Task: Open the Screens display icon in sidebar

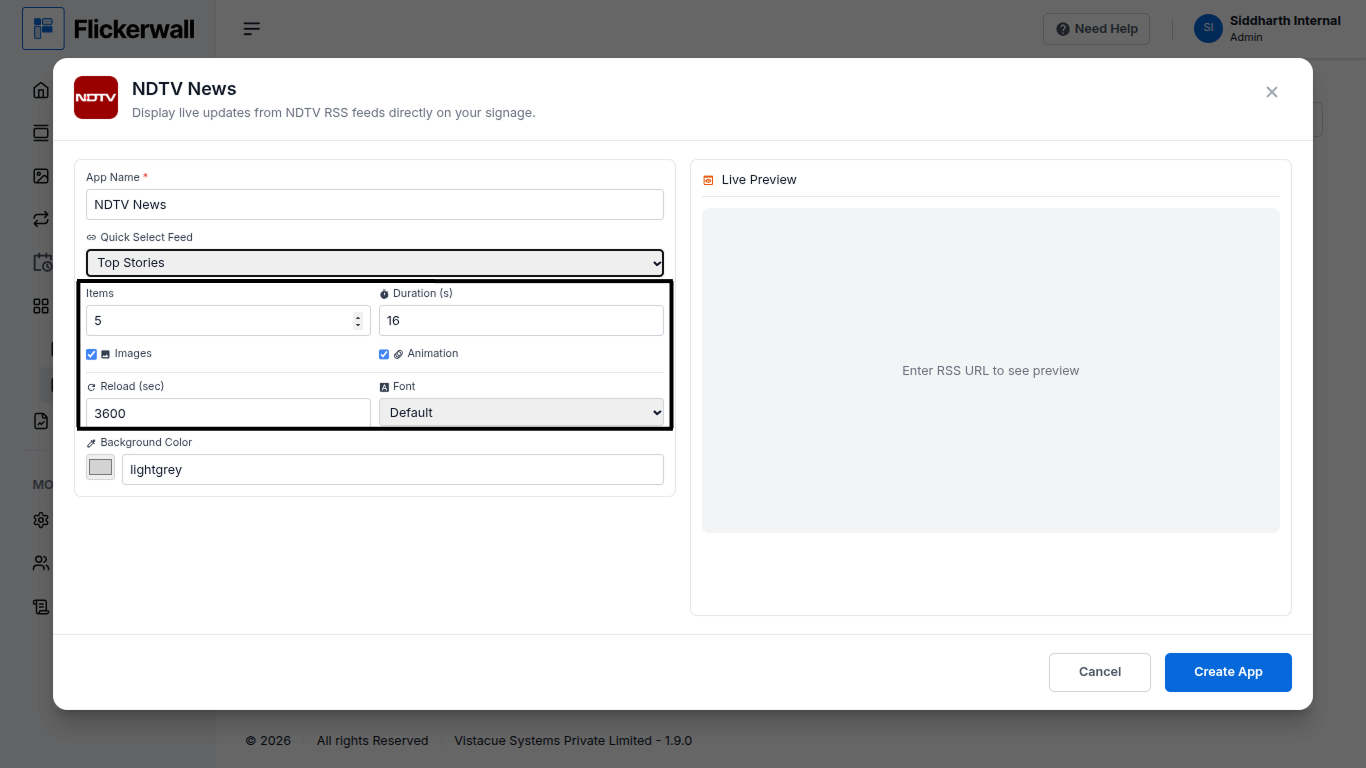Action: pyautogui.click(x=41, y=133)
